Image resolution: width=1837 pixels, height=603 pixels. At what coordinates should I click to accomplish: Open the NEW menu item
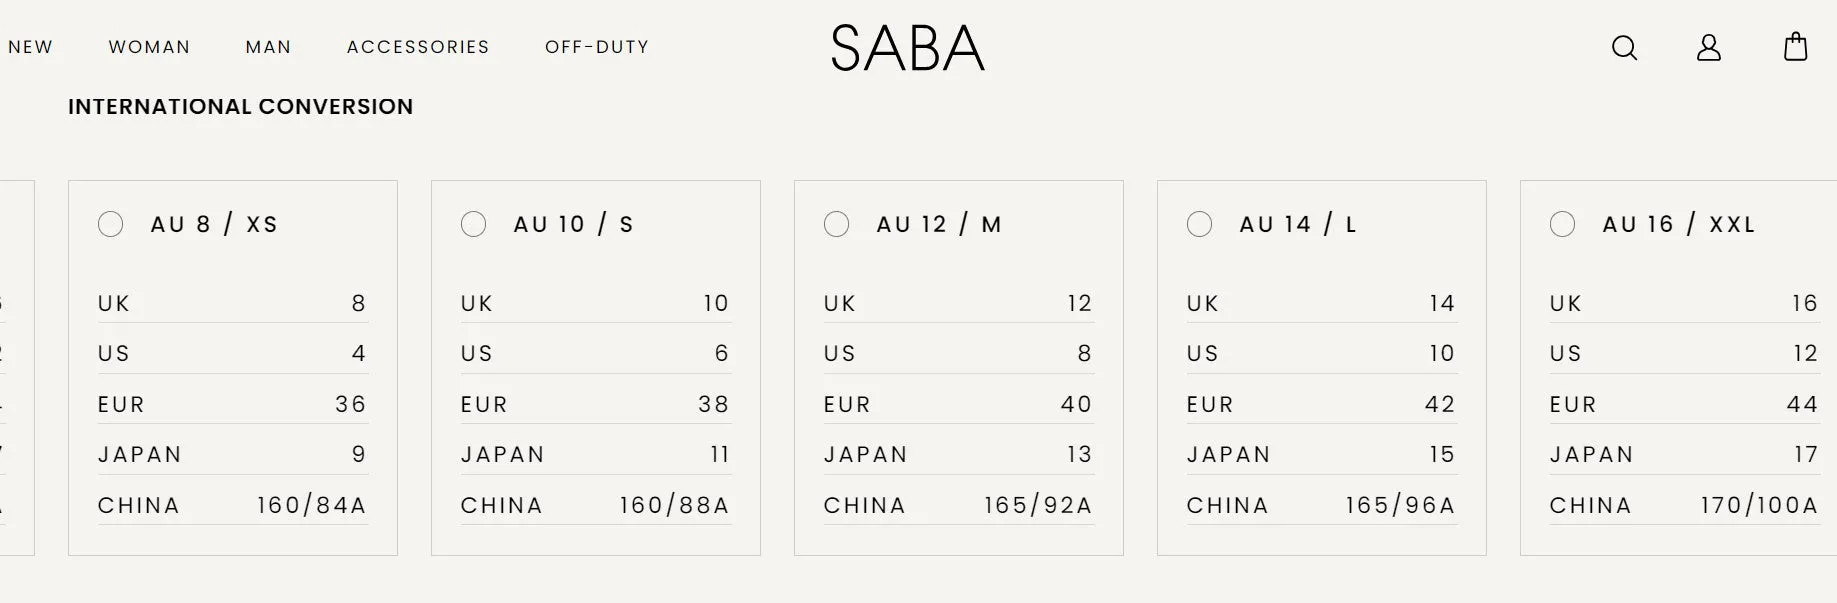coord(30,47)
